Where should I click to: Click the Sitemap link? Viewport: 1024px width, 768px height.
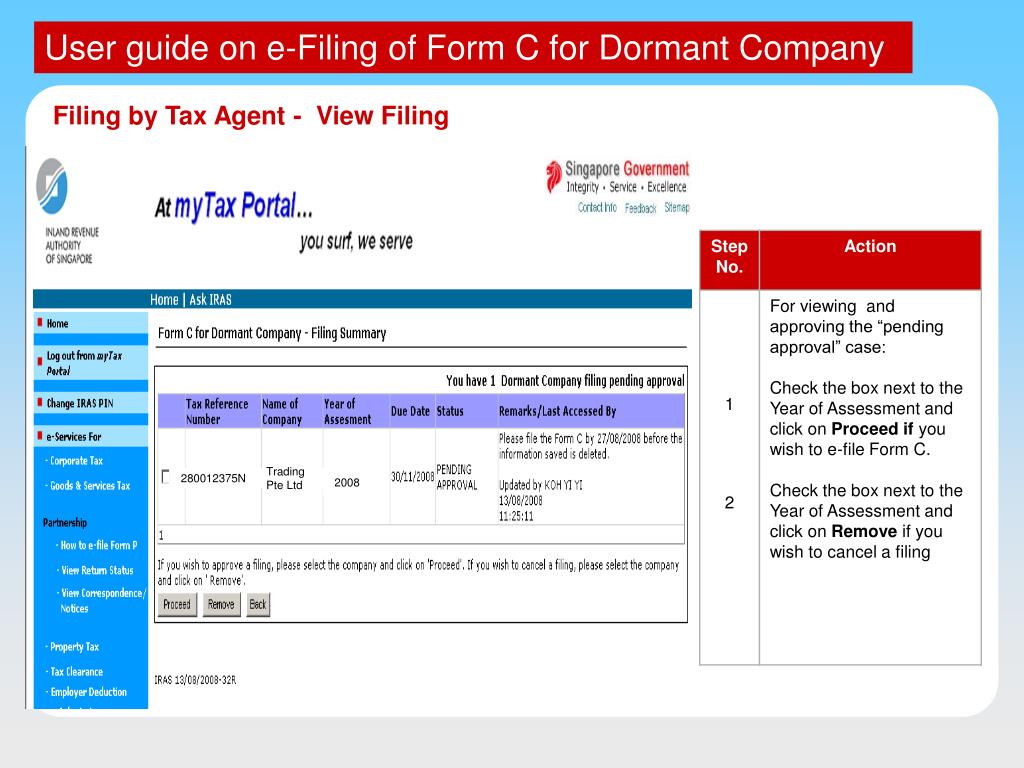click(677, 208)
